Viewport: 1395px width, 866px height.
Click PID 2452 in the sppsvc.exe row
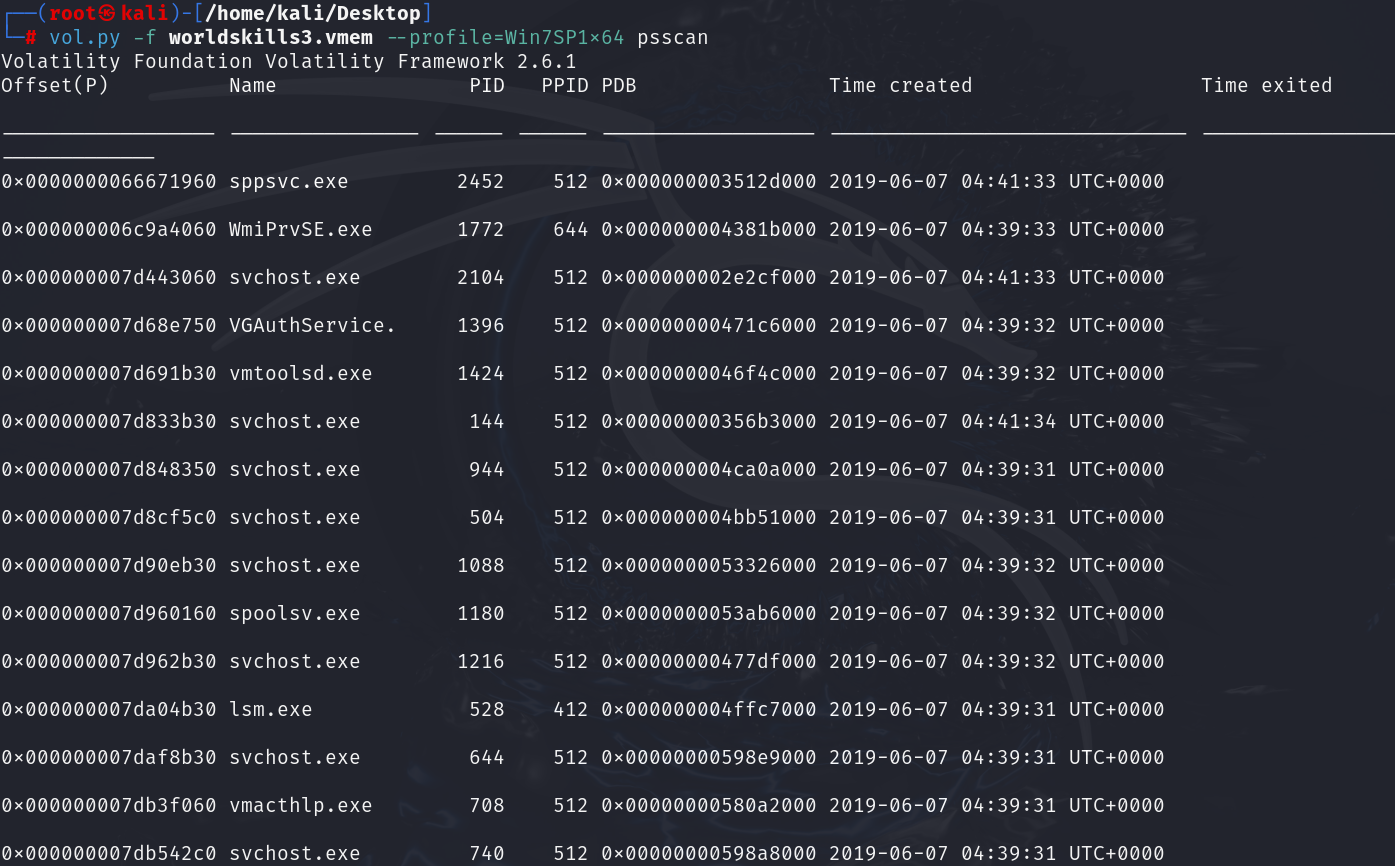(x=480, y=181)
